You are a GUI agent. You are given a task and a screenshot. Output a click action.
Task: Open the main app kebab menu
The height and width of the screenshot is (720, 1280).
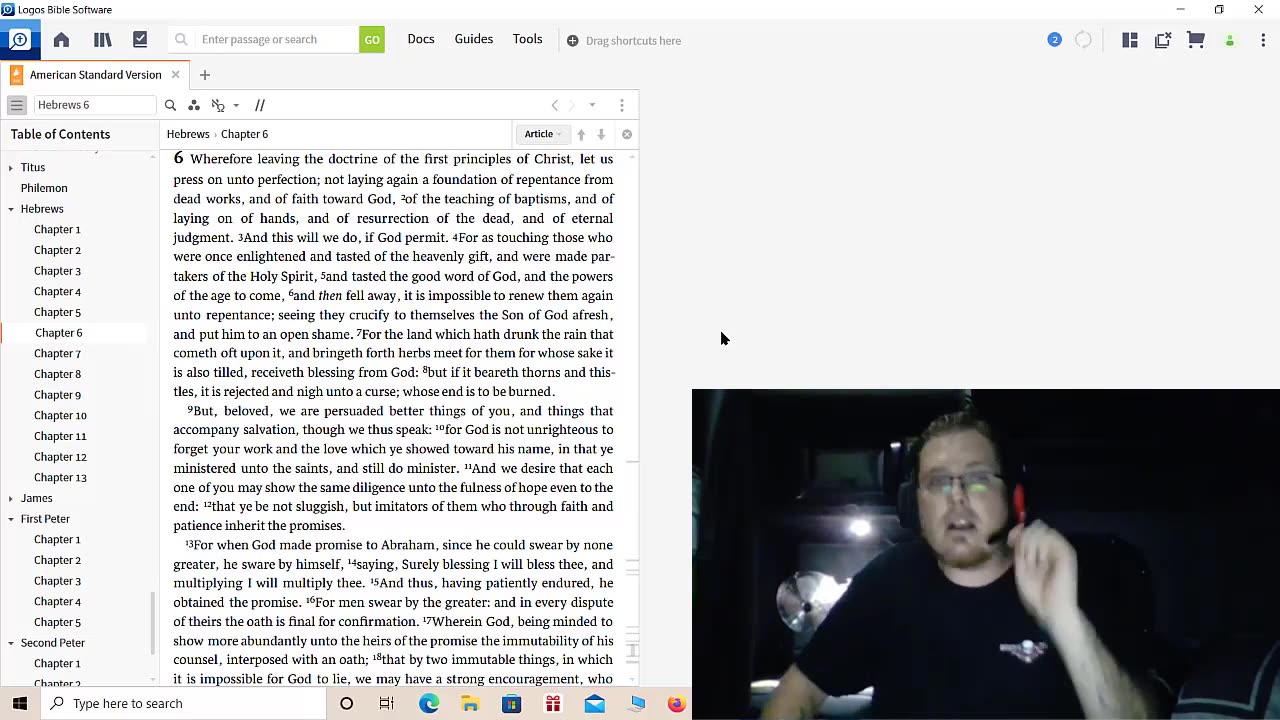coord(1263,40)
